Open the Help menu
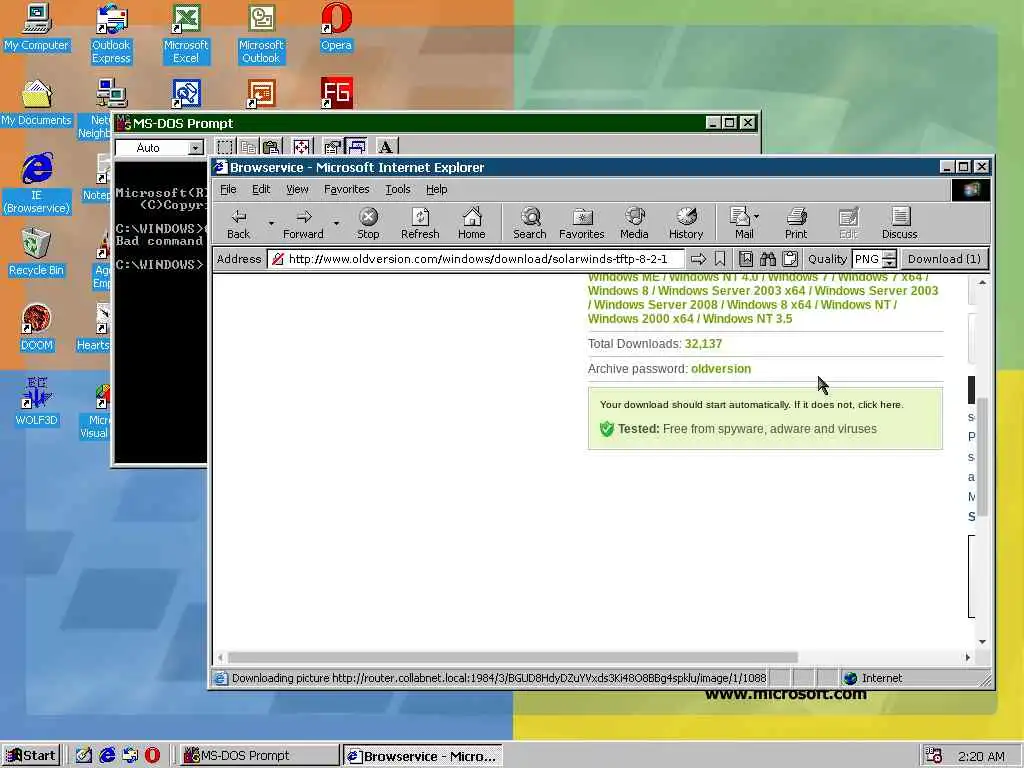 click(x=437, y=189)
